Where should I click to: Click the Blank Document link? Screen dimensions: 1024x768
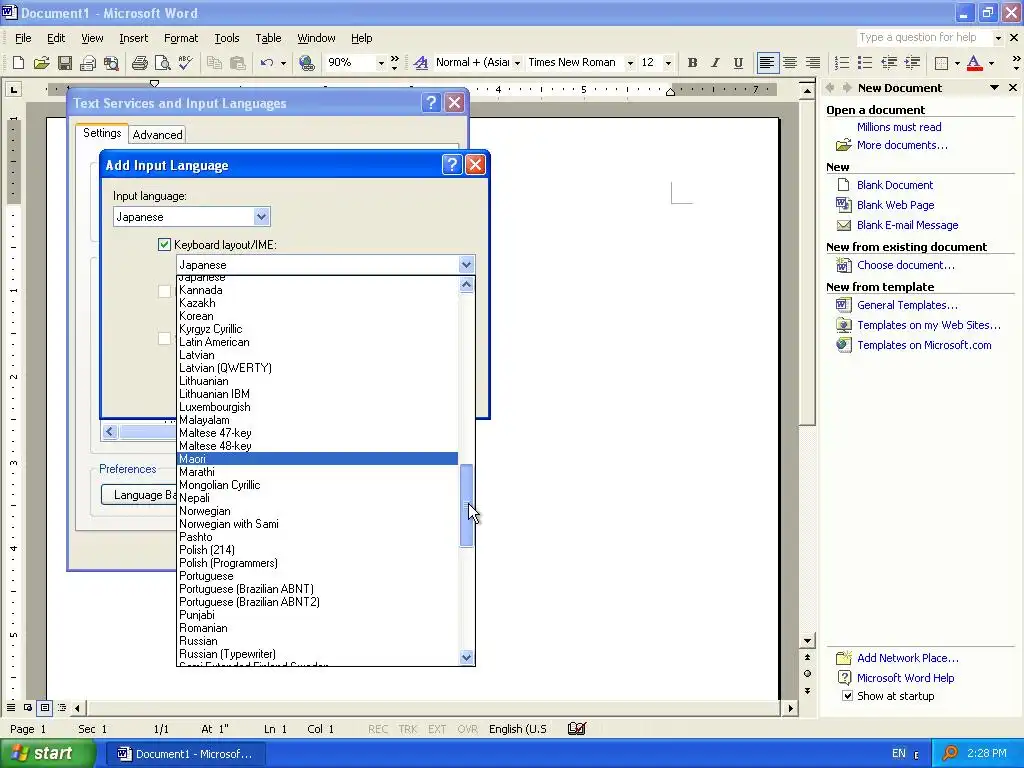pyautogui.click(x=895, y=185)
